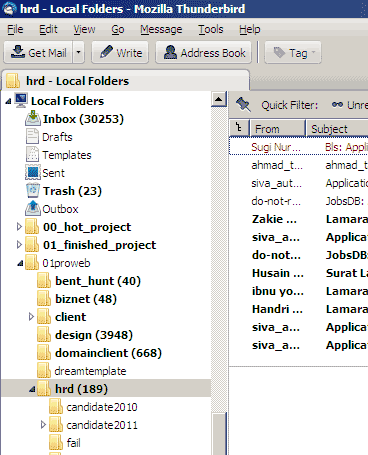Open the Go menu

(118, 29)
